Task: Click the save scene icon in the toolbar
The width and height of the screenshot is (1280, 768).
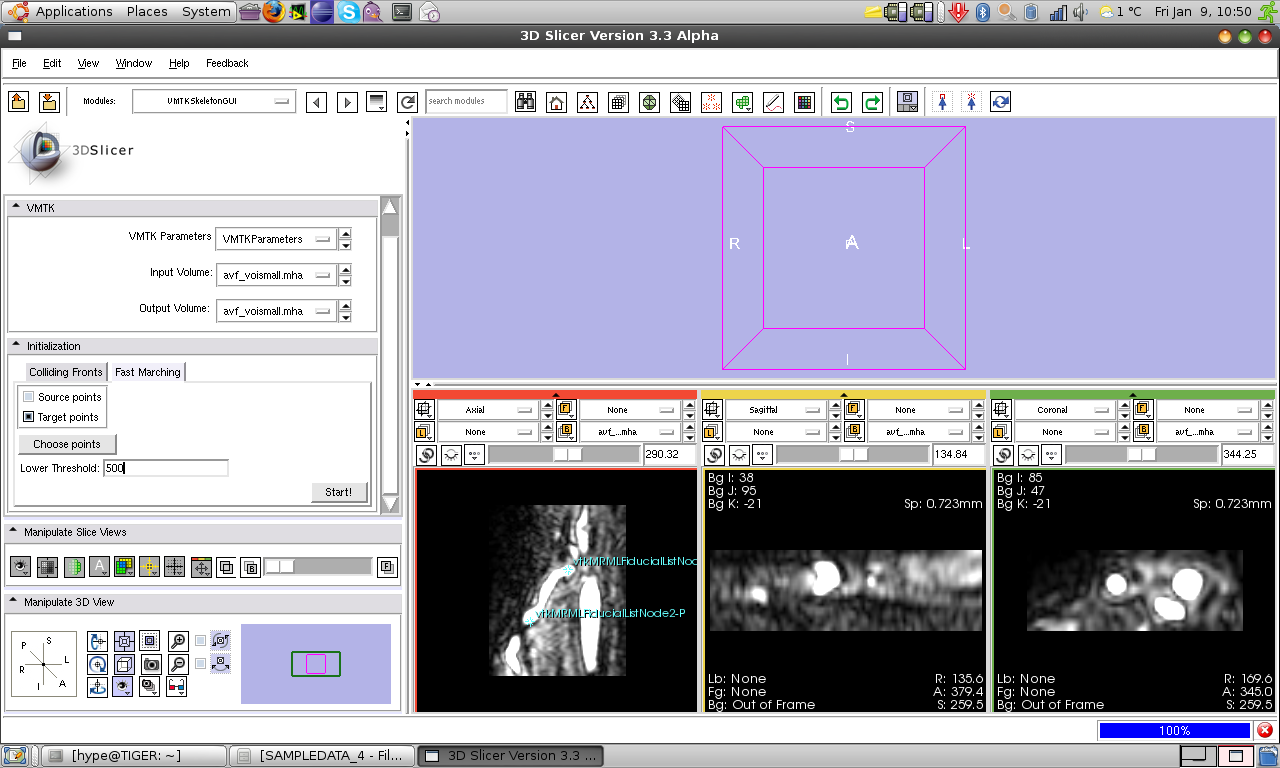Action: tap(49, 101)
